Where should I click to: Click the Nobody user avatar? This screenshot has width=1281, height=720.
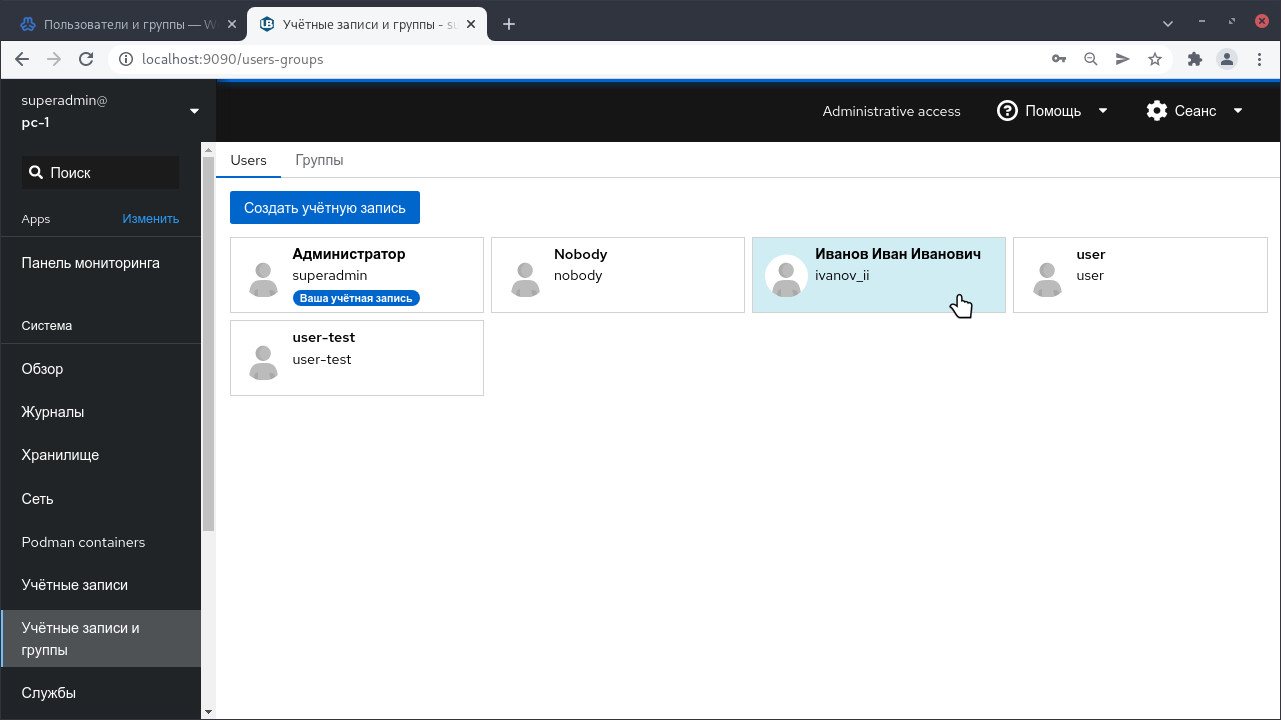(x=525, y=279)
